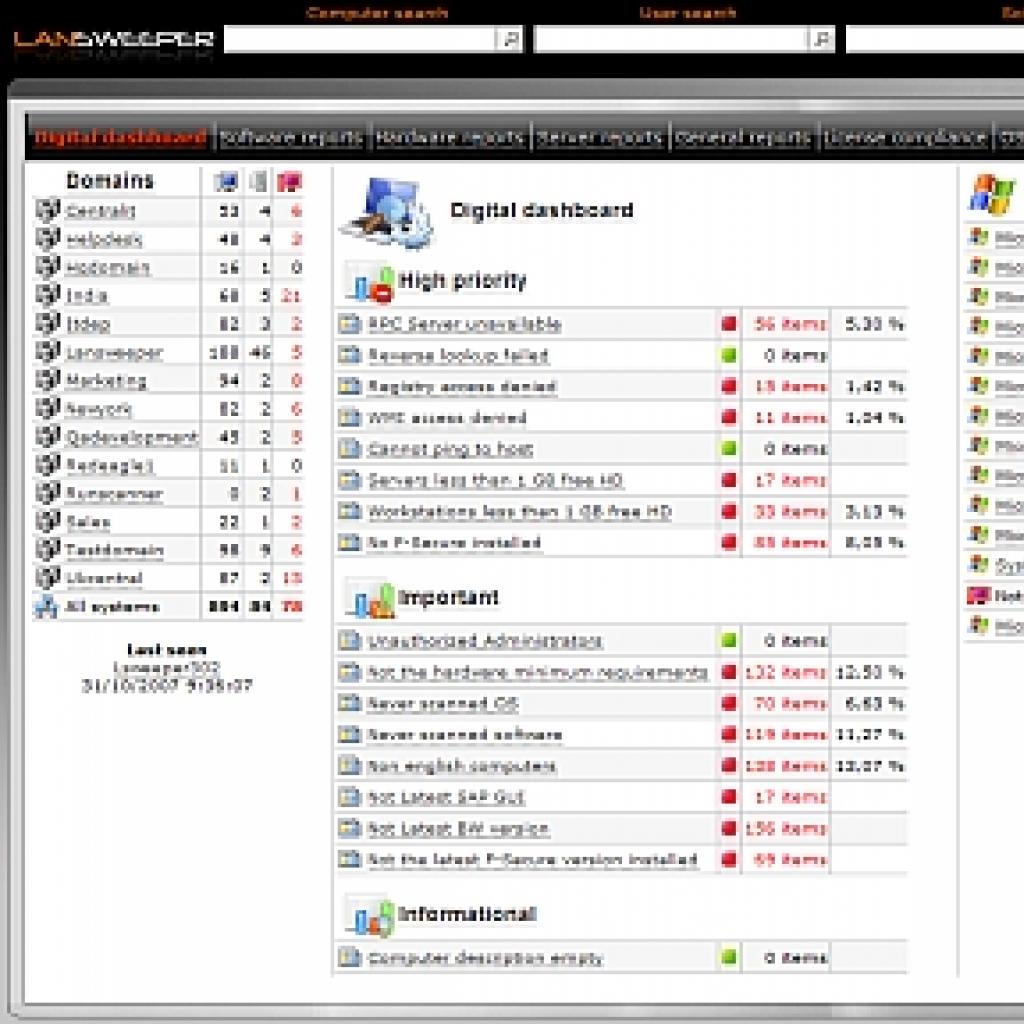Image resolution: width=1024 pixels, height=1024 pixels.
Task: Click the user search magnifier icon
Action: [821, 39]
